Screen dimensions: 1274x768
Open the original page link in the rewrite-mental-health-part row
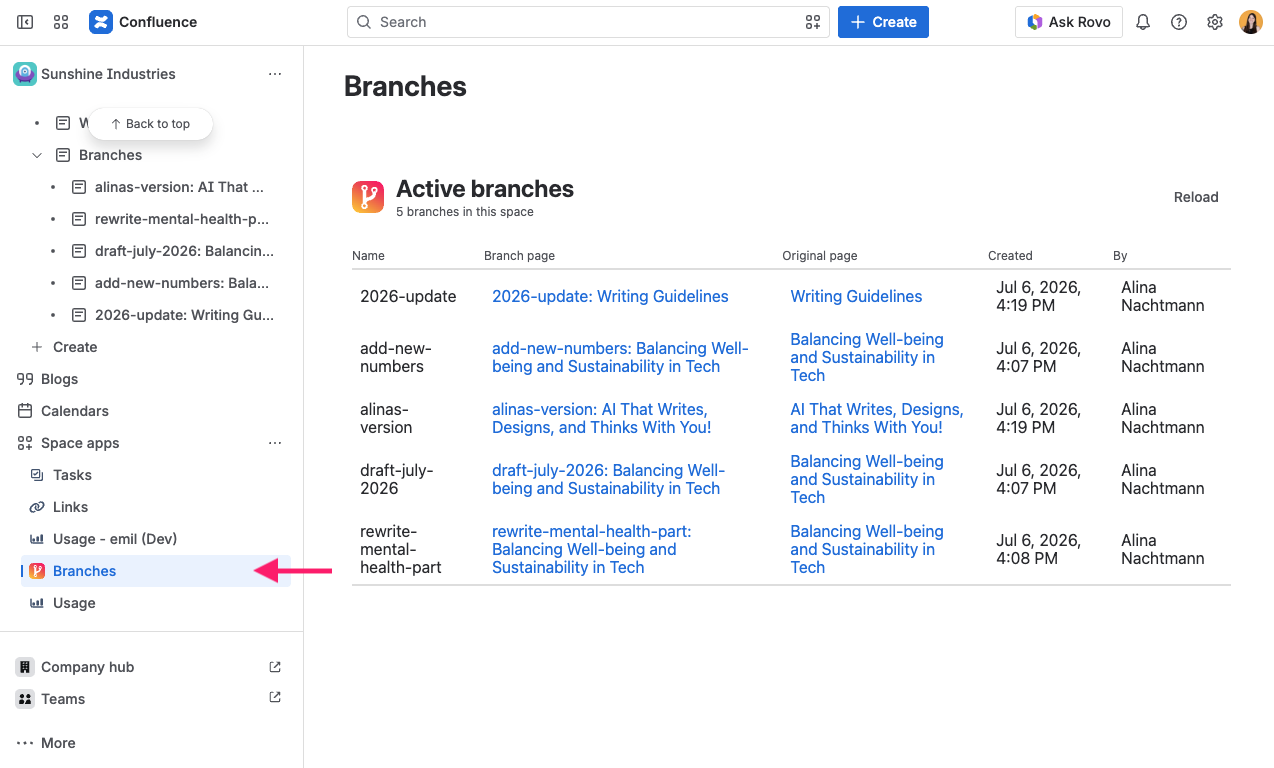867,549
